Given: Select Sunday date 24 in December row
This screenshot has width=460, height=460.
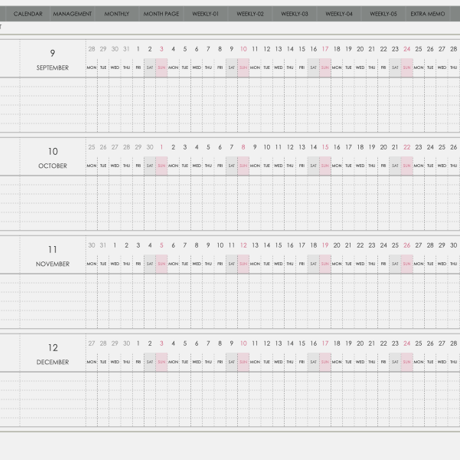Looking at the screenshot, I should point(407,343).
